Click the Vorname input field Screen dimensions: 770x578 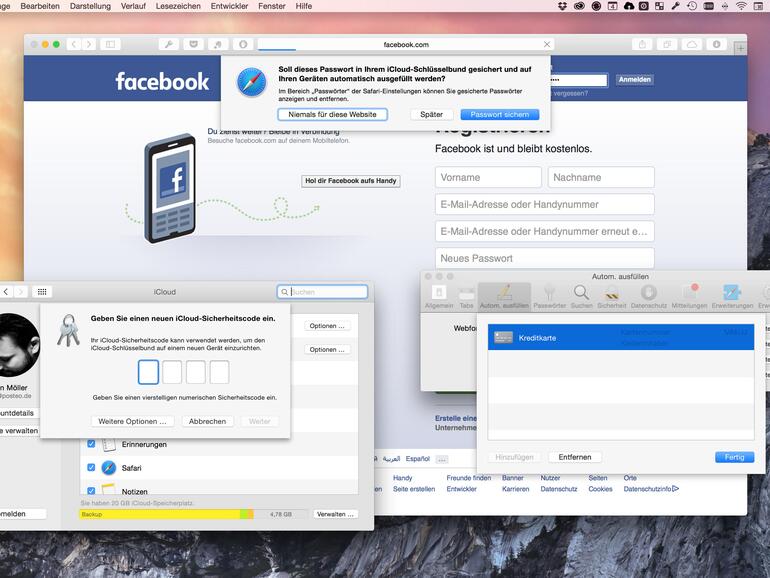tap(487, 178)
